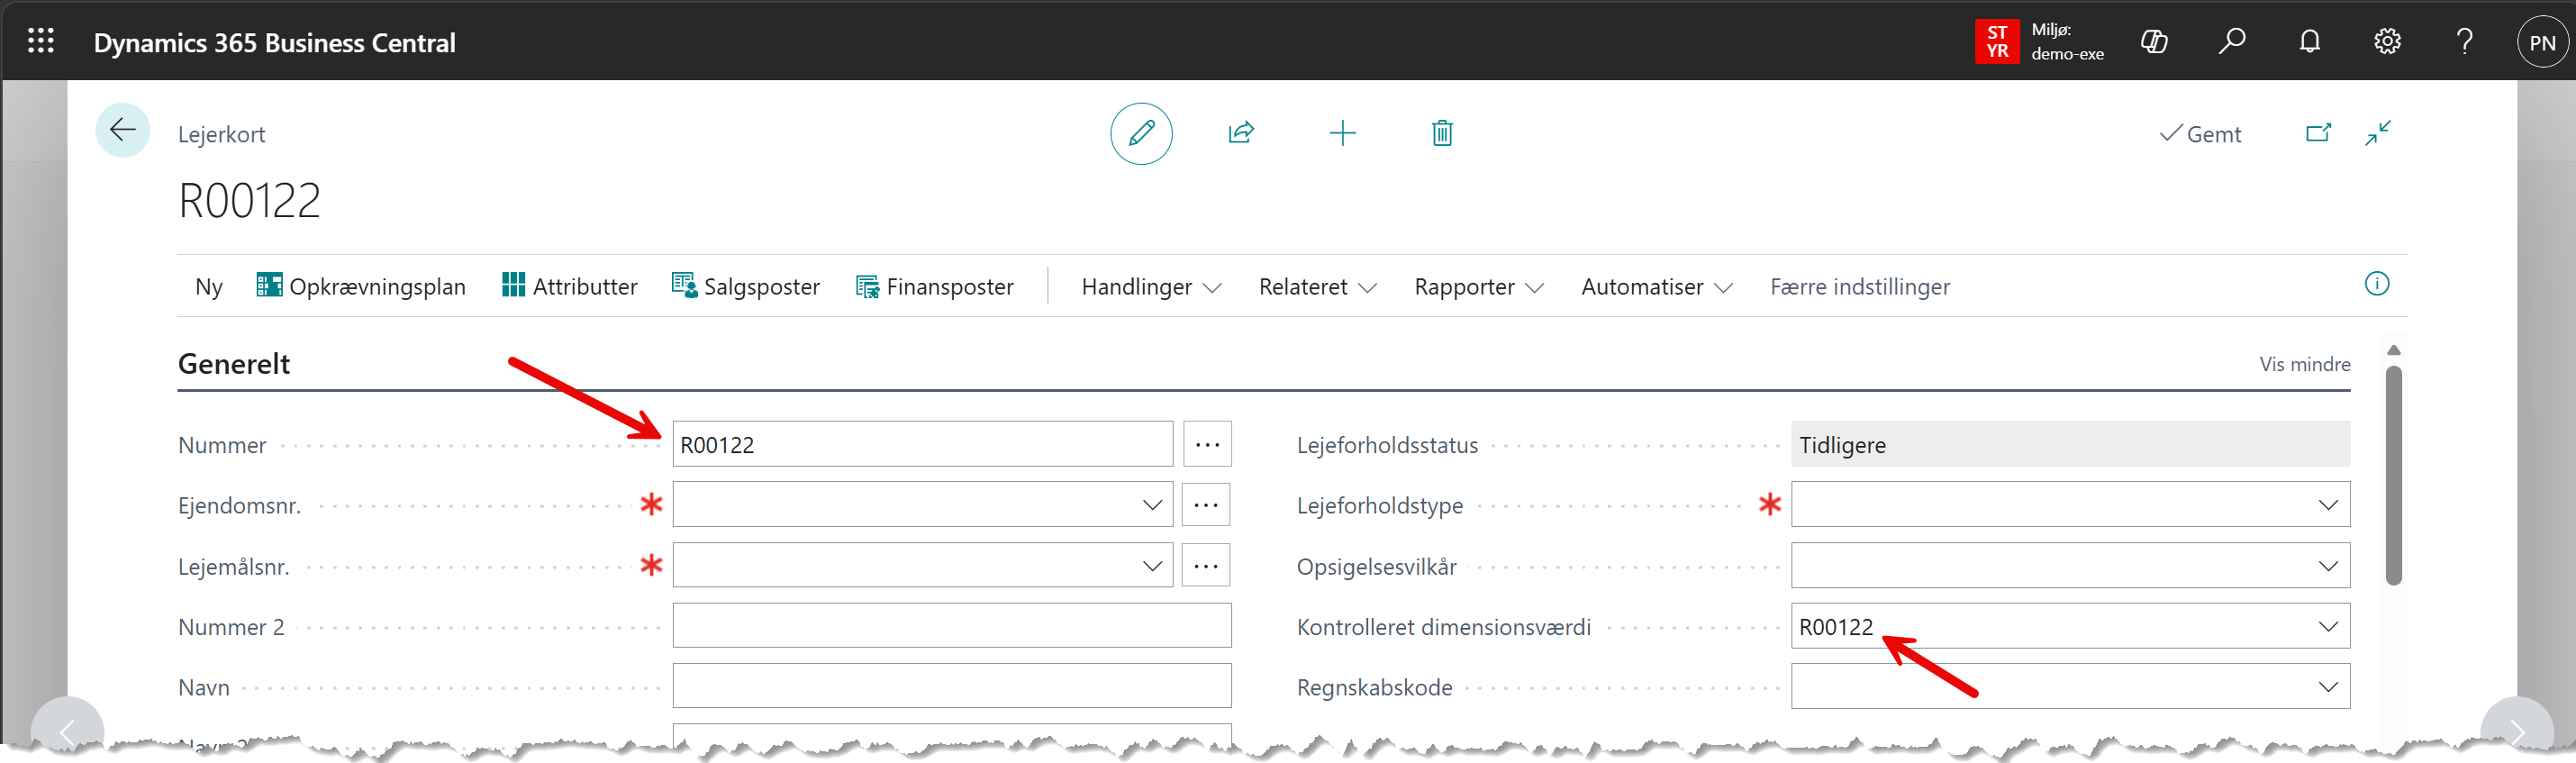Viewport: 2576px width, 763px height.
Task: Click the plus icon to create new
Action: (1342, 134)
